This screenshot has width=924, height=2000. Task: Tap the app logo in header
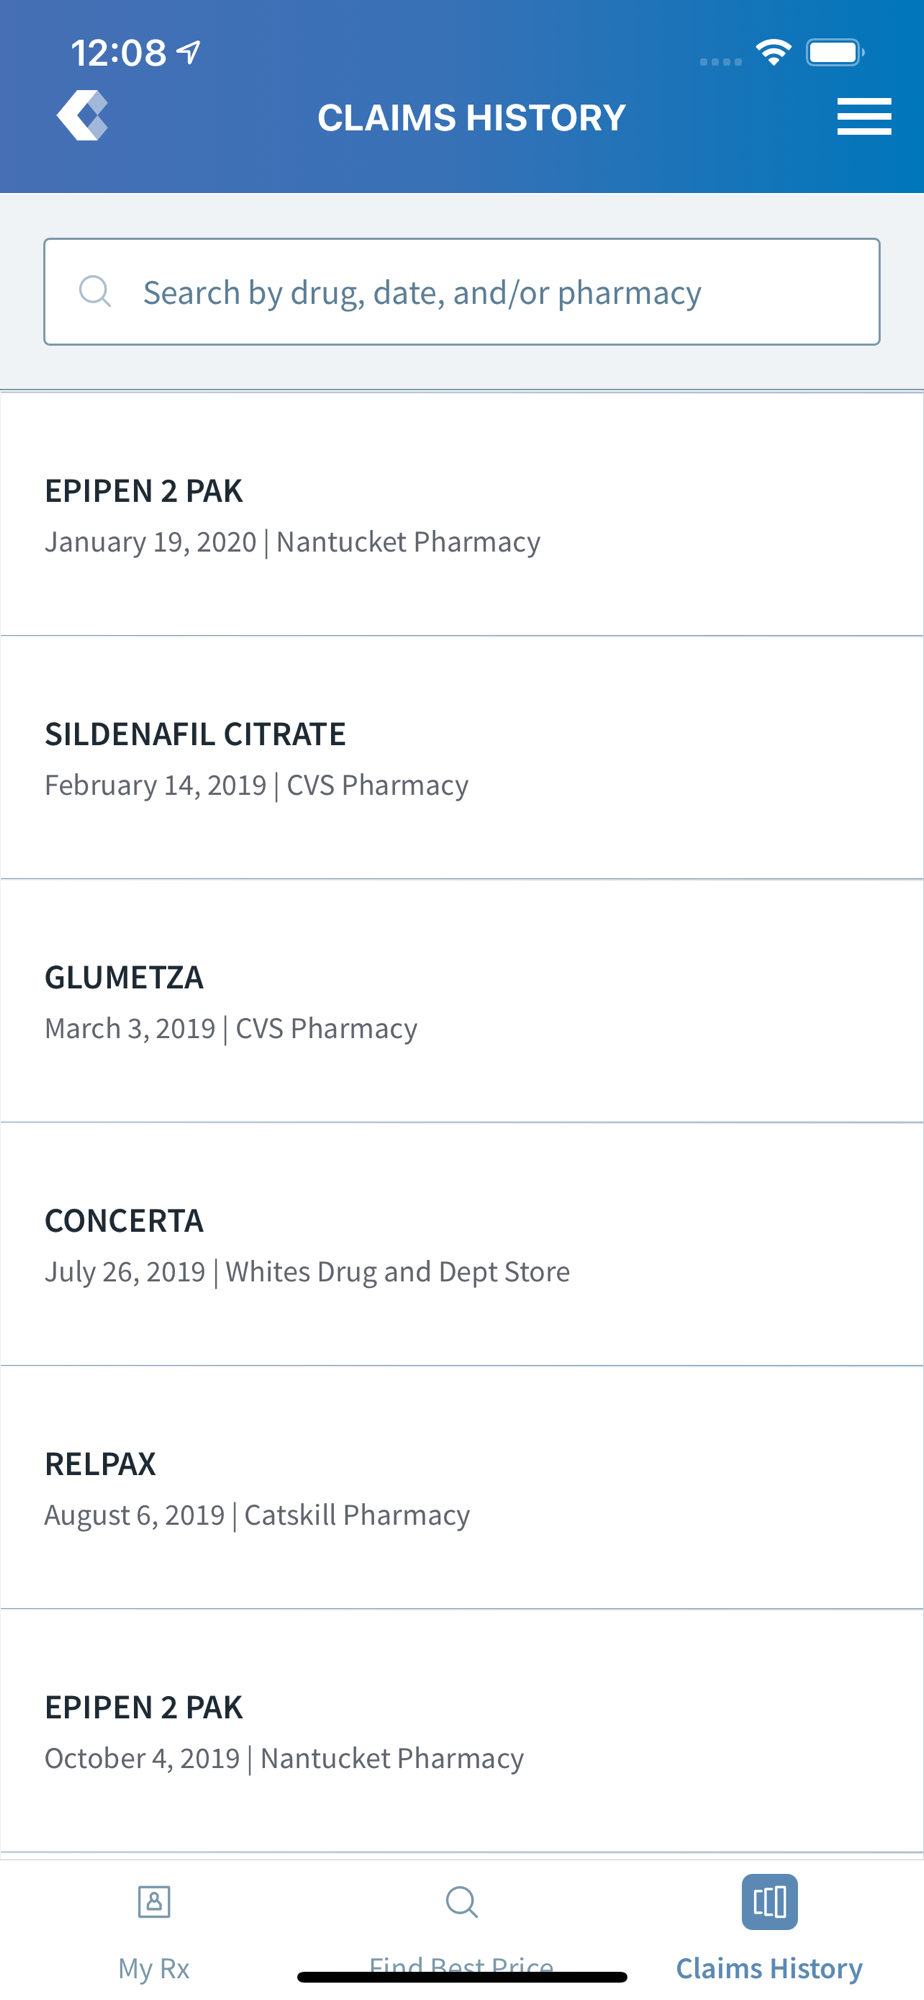point(82,116)
